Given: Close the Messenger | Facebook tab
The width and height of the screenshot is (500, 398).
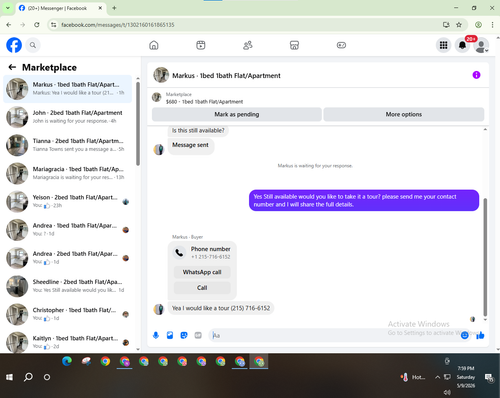Looking at the screenshot, I should [100, 8].
